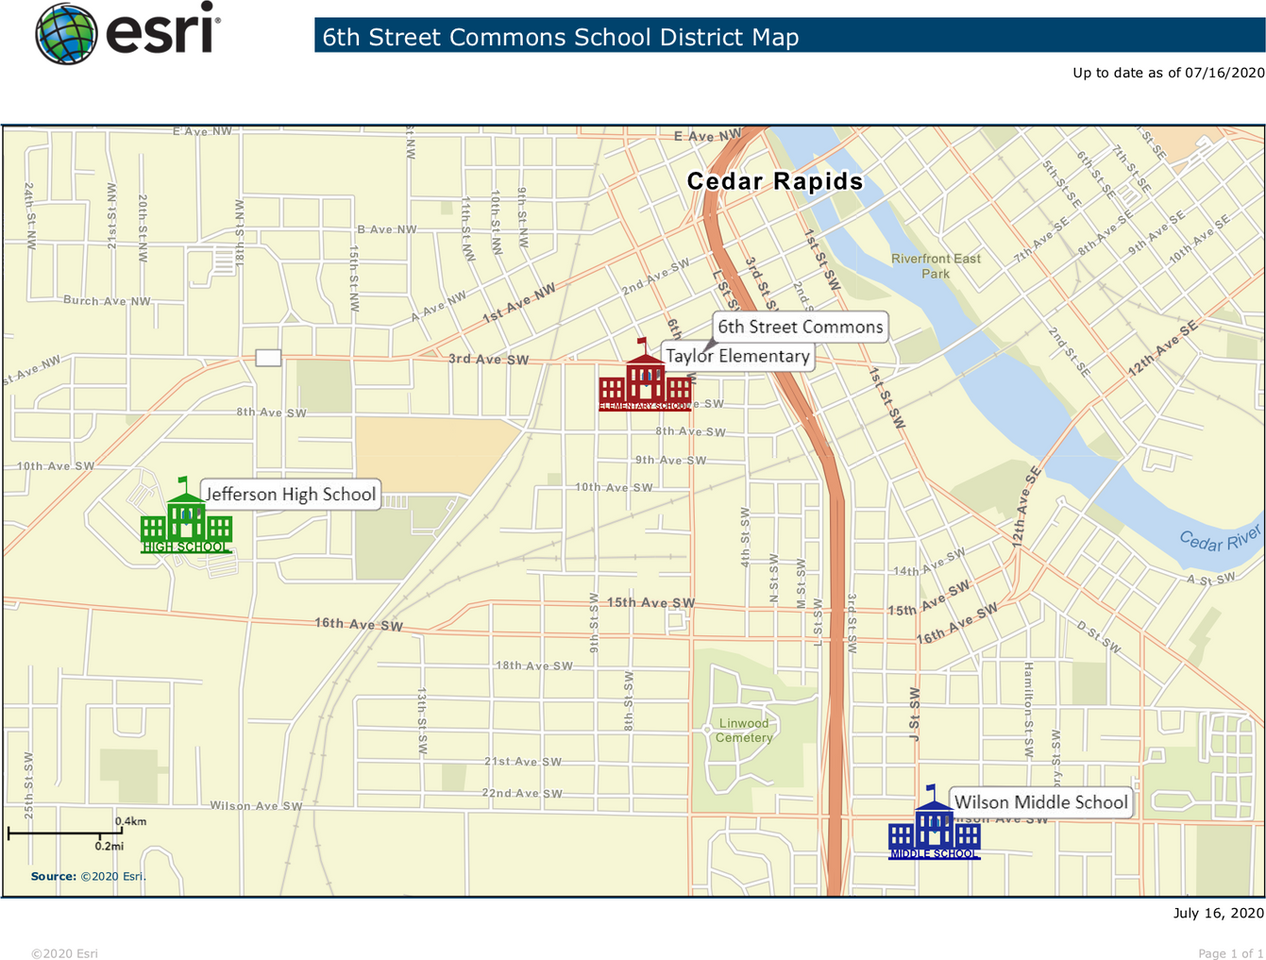Click the Cedar River label

pyautogui.click(x=1219, y=540)
